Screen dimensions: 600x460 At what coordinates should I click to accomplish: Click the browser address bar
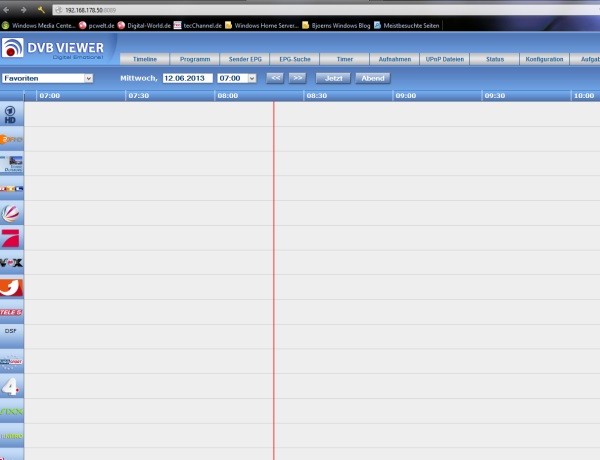click(x=325, y=10)
